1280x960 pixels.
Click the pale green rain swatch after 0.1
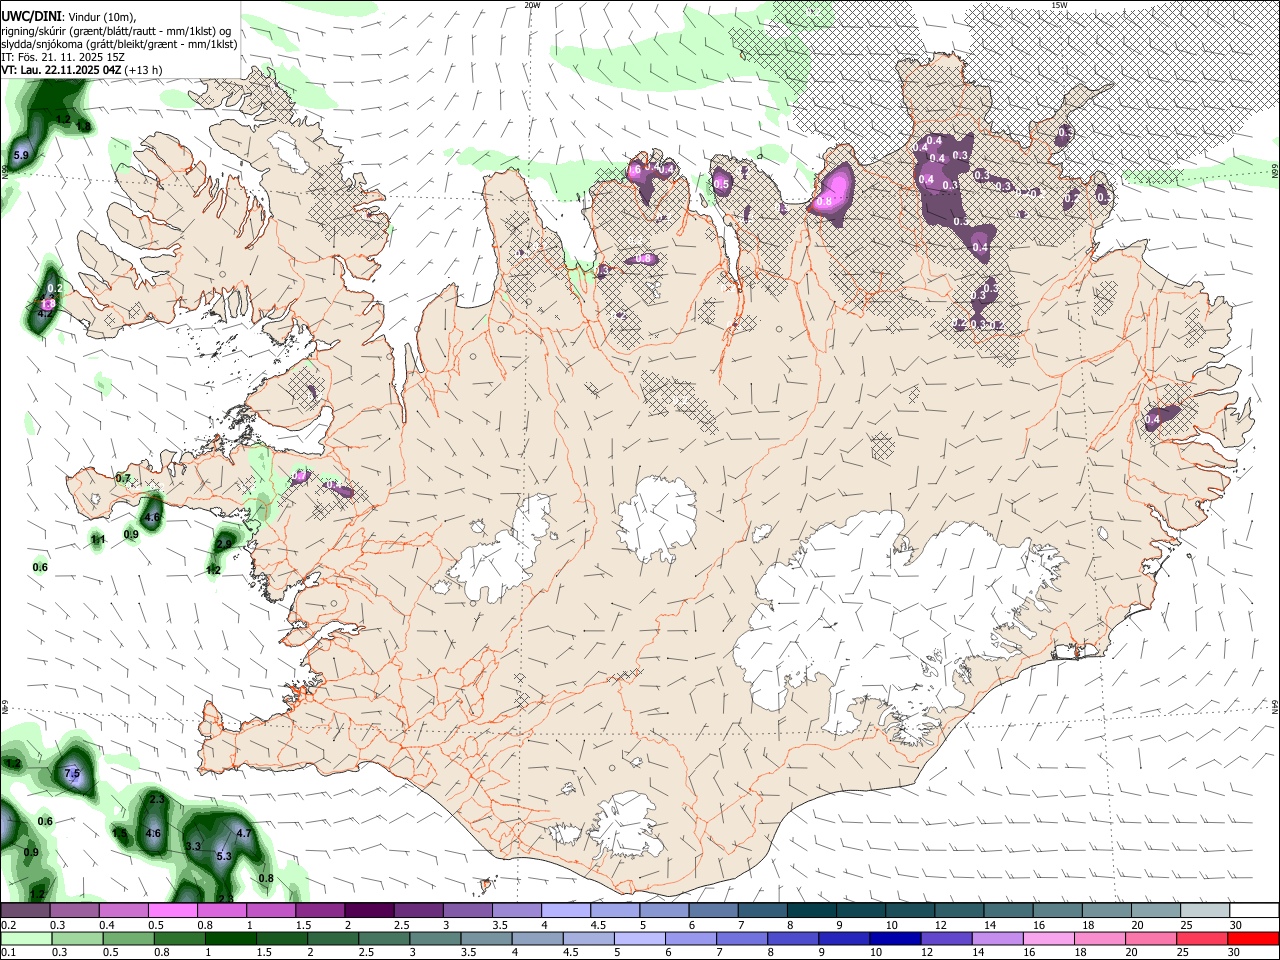25,938
